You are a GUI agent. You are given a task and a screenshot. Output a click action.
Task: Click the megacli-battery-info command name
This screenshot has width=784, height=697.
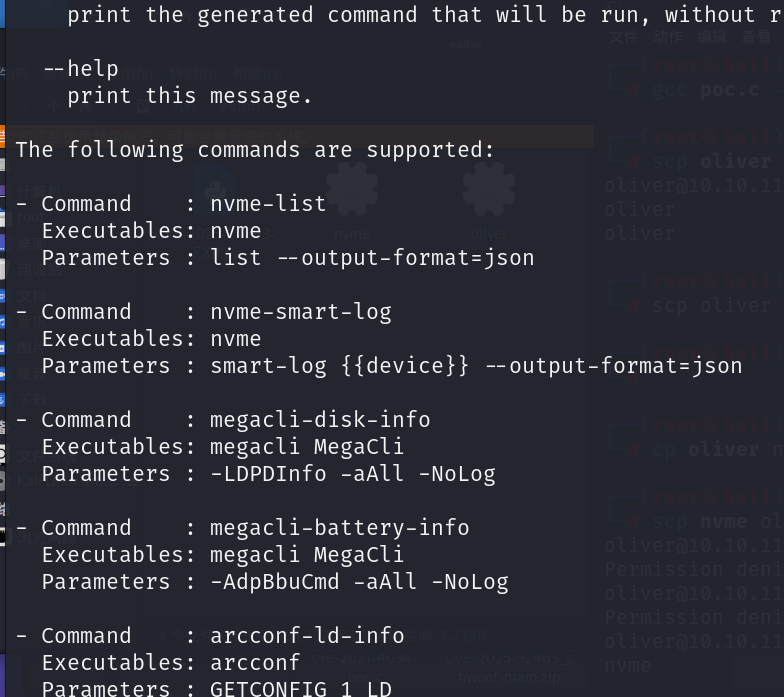339,528
